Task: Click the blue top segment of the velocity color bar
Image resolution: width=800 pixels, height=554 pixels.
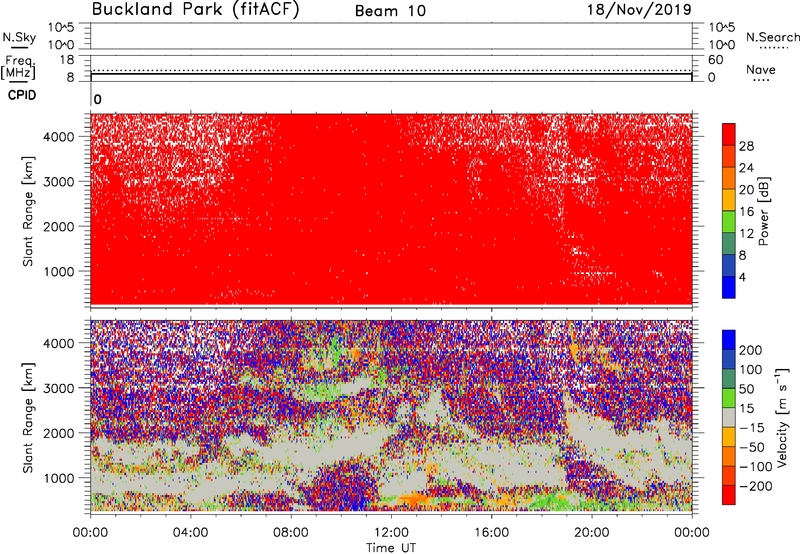Action: pyautogui.click(x=729, y=340)
